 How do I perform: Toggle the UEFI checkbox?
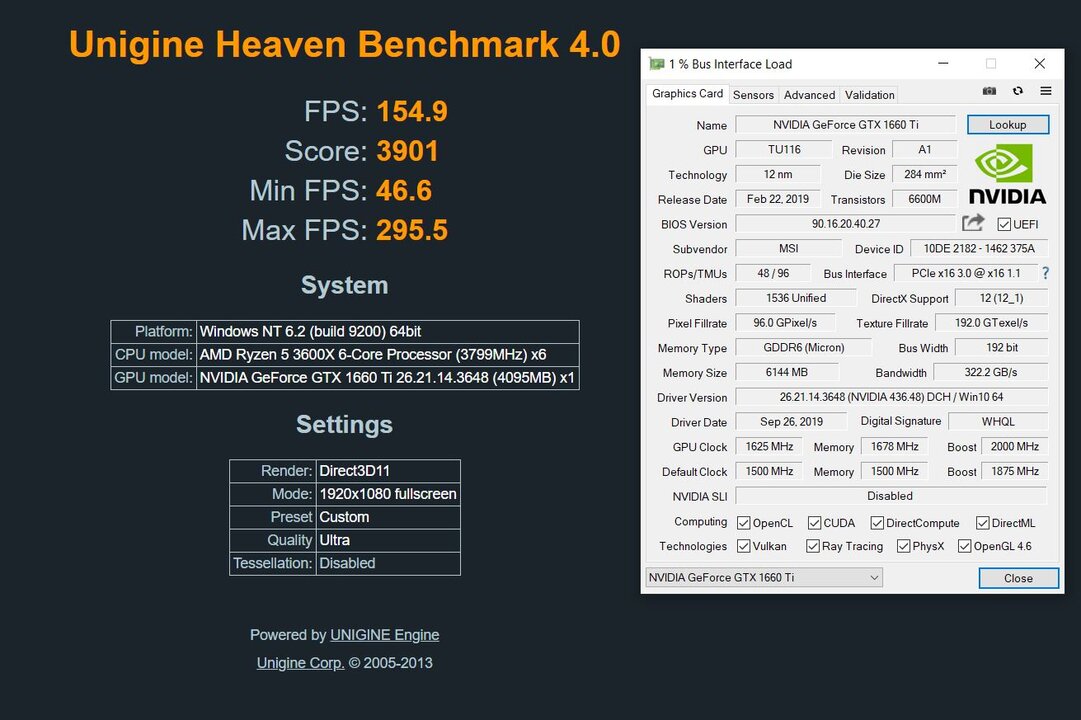pyautogui.click(x=1004, y=224)
